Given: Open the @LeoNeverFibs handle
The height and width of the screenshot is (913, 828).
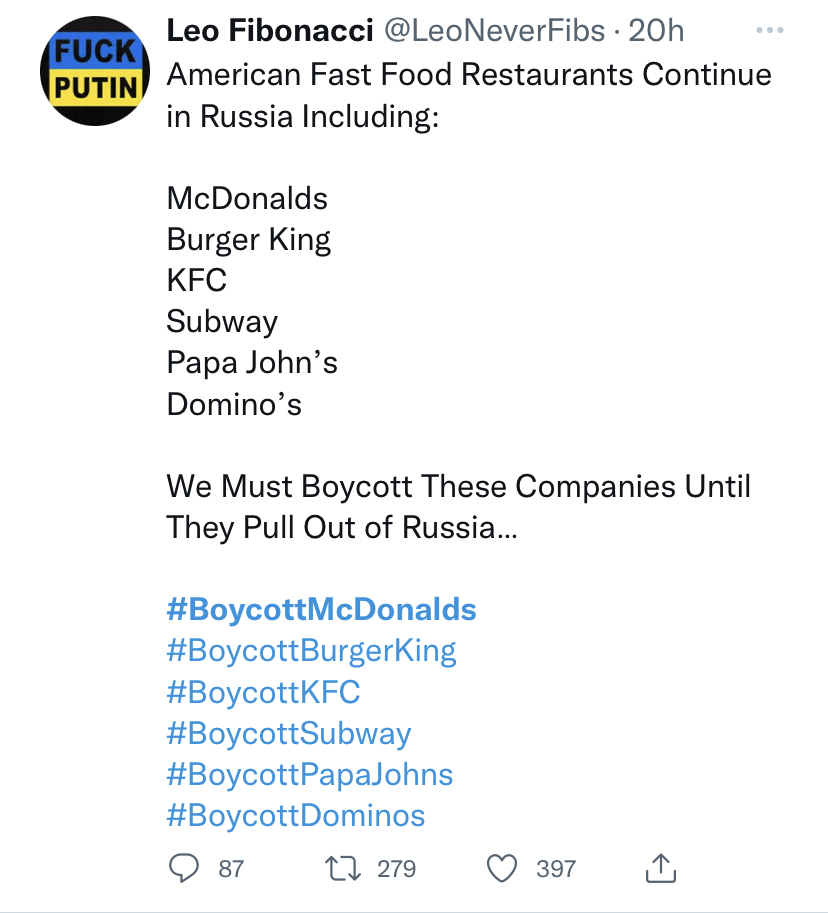Looking at the screenshot, I should tap(494, 30).
